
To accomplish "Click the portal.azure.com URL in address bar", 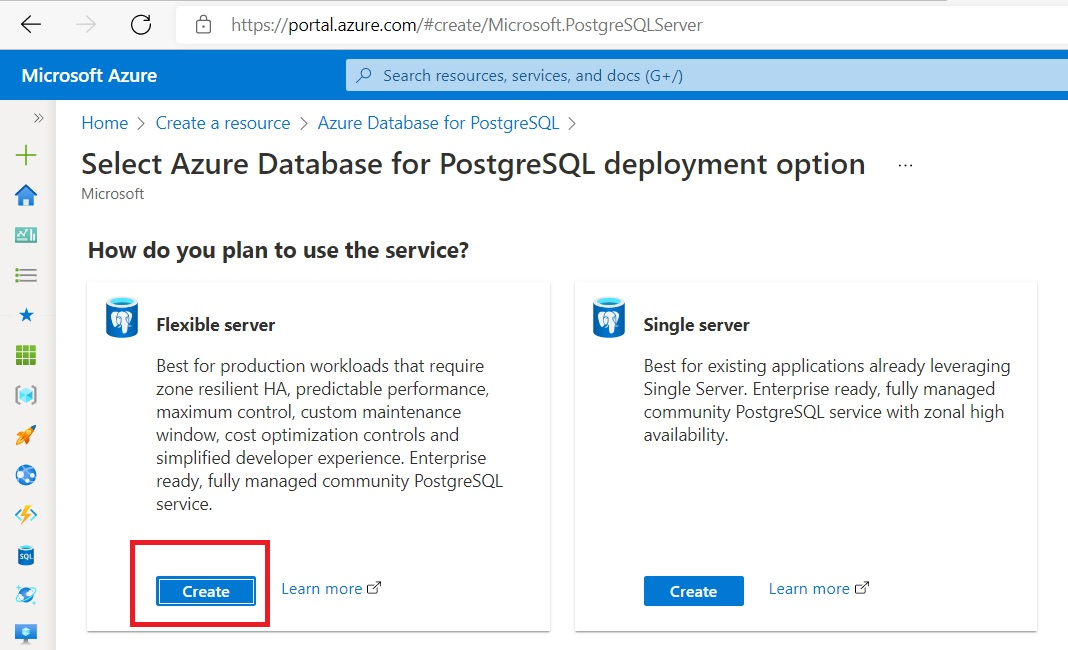I will 467,25.
